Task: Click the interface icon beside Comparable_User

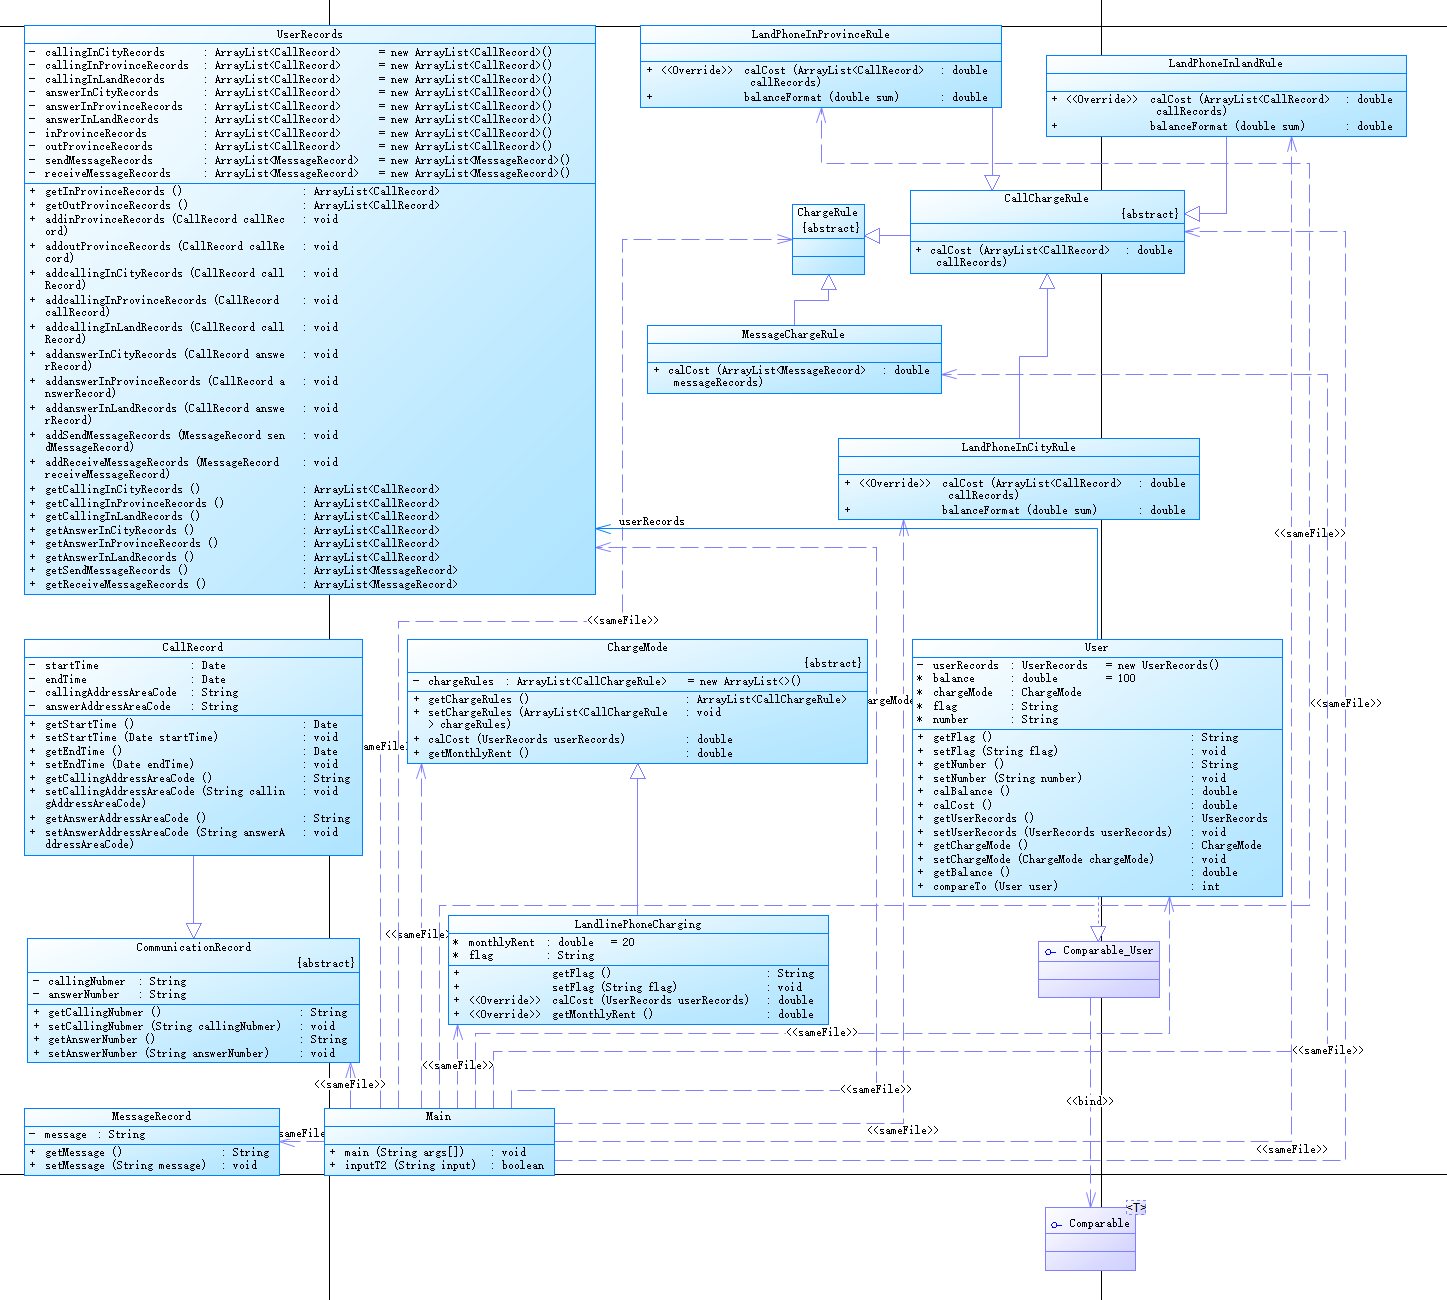Action: [x=1050, y=951]
